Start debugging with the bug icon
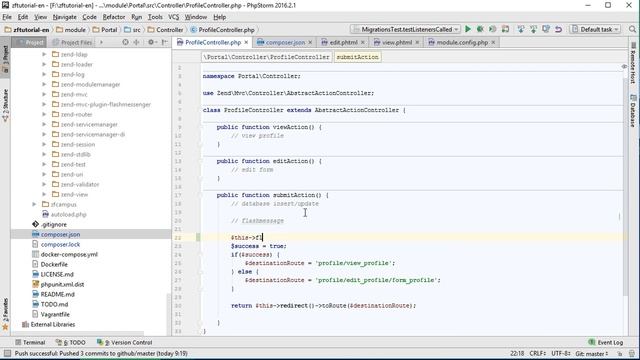Screen dimensions: 640x360 tap(480, 29)
